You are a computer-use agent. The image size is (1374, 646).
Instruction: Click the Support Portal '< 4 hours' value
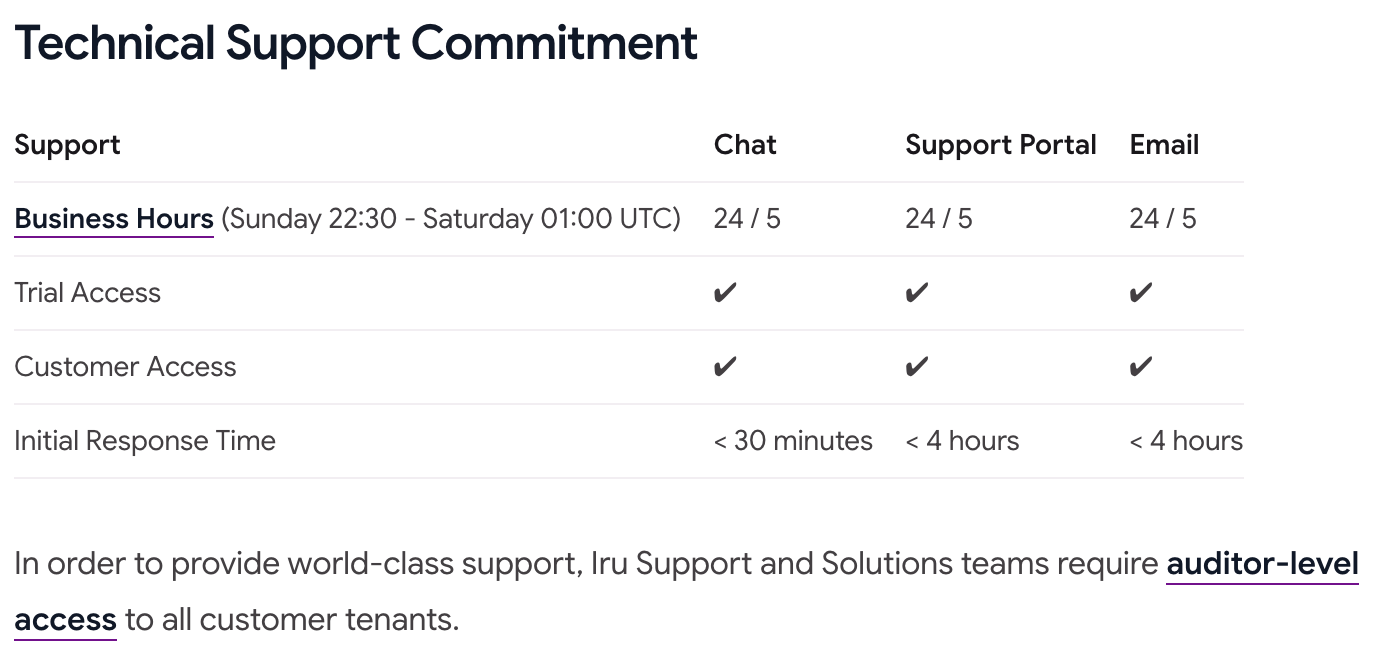[x=962, y=441]
